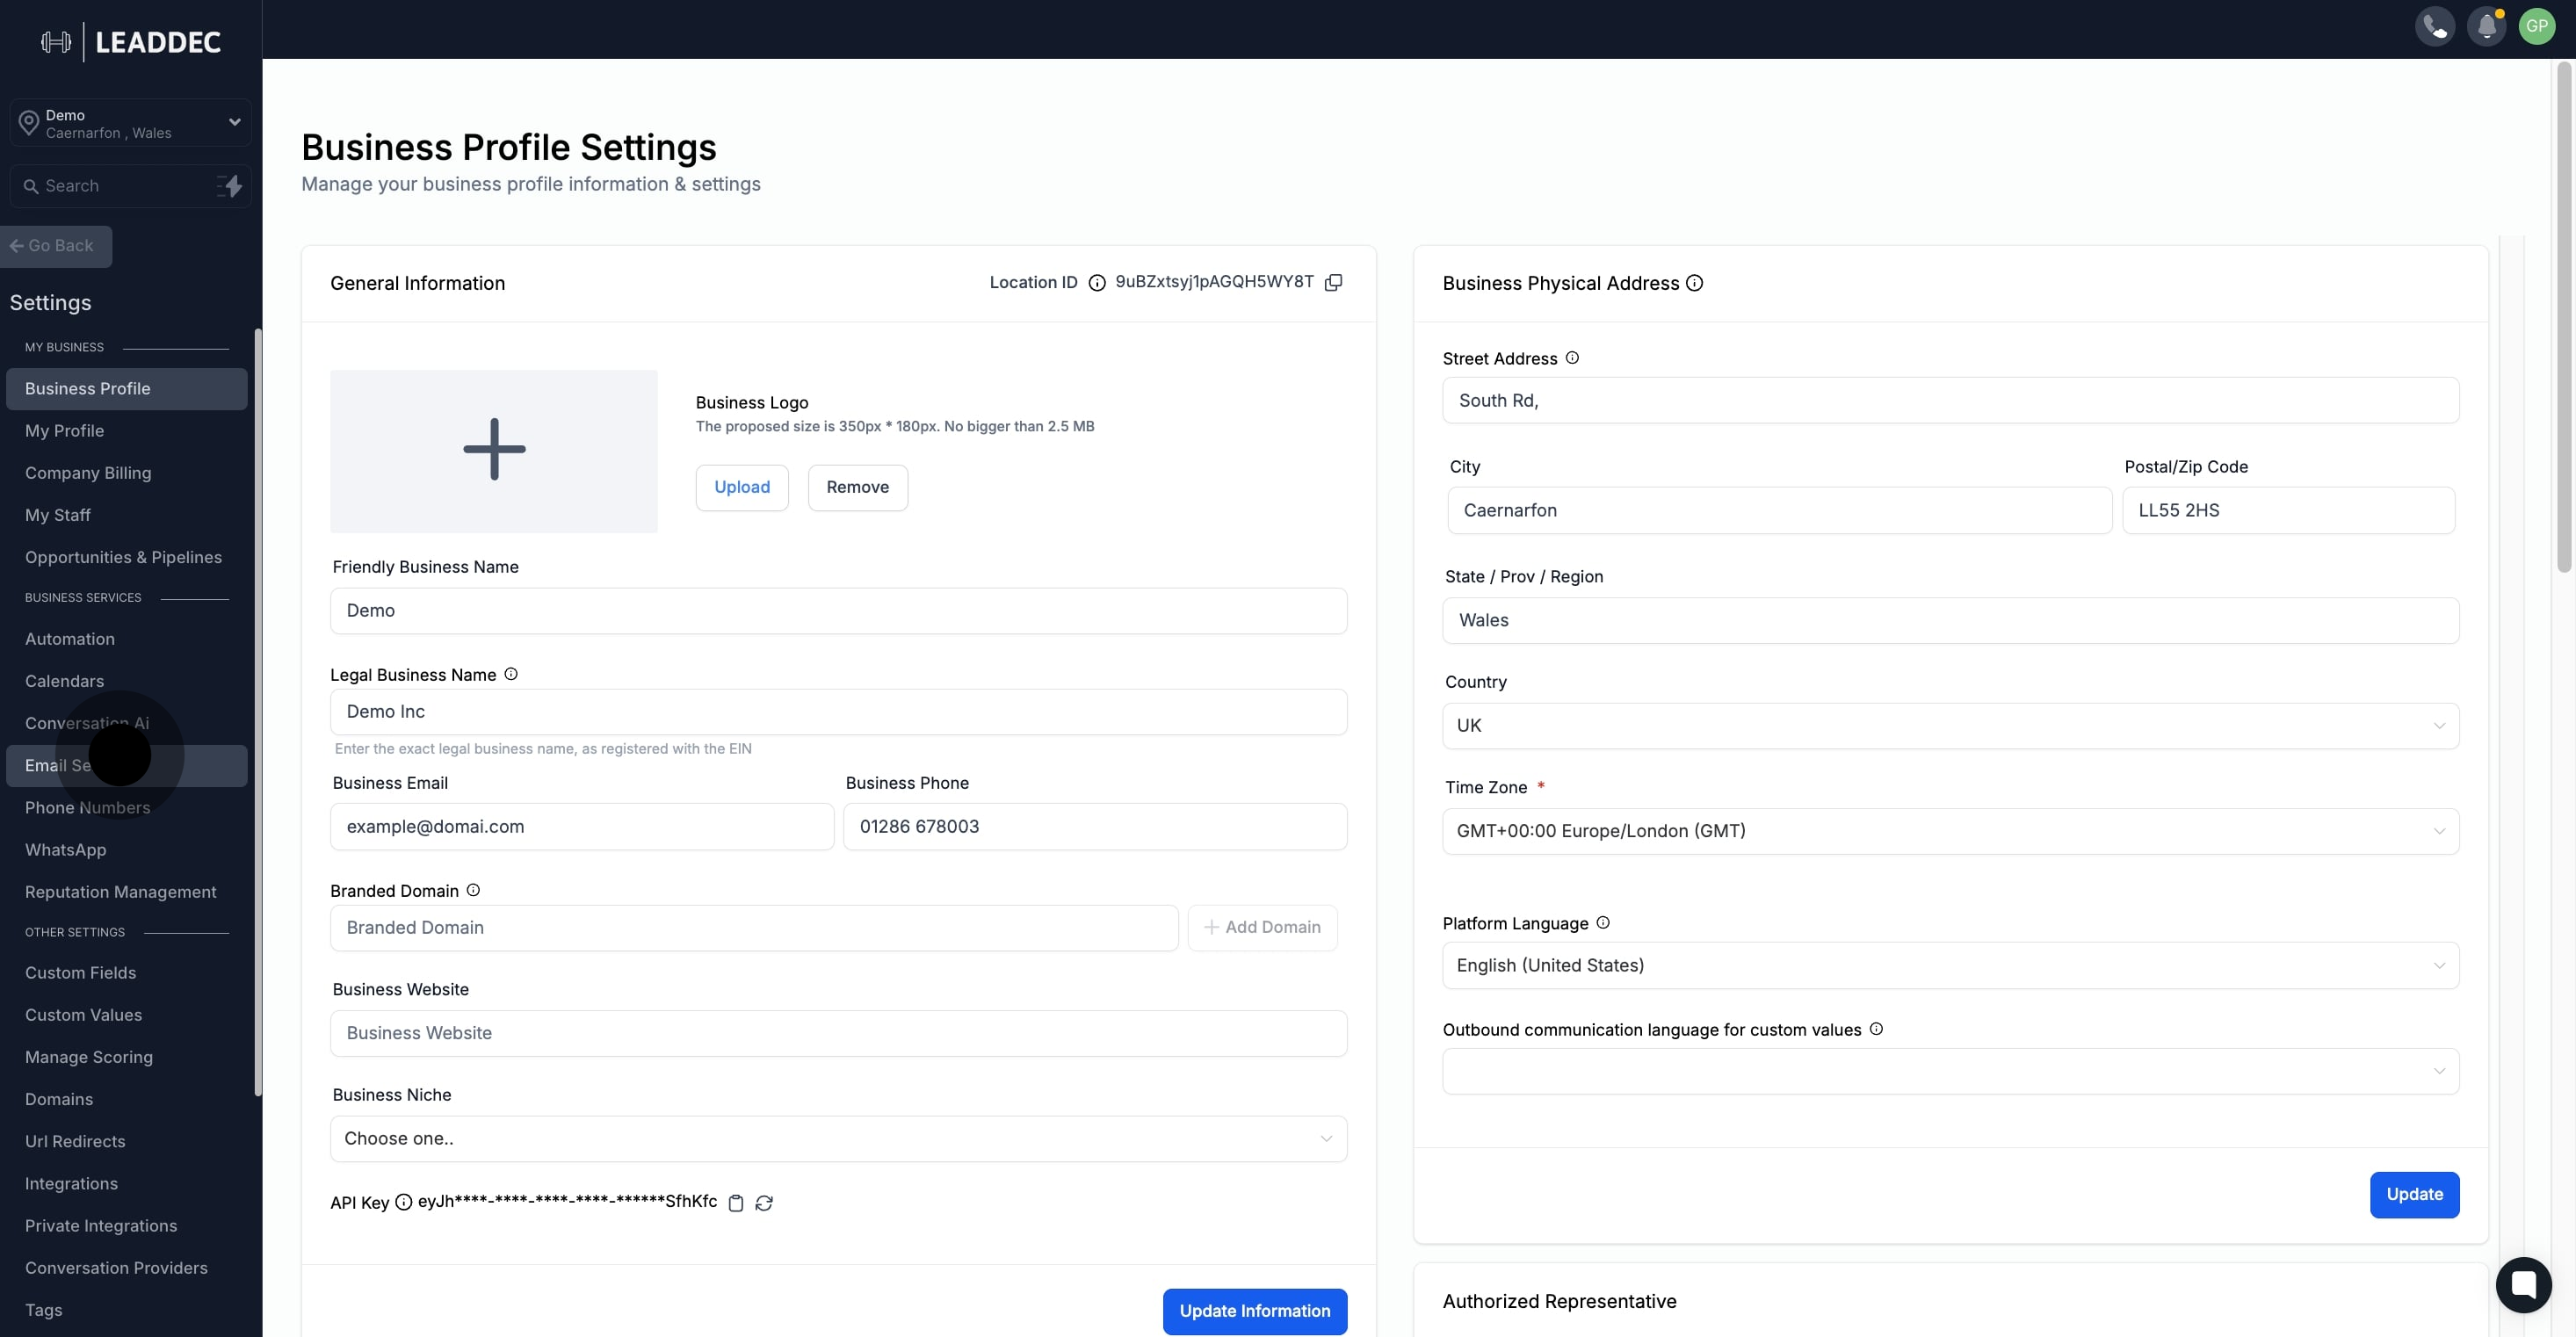Open Custom Values settings
This screenshot has height=1337, width=2576.
tap(127, 1015)
